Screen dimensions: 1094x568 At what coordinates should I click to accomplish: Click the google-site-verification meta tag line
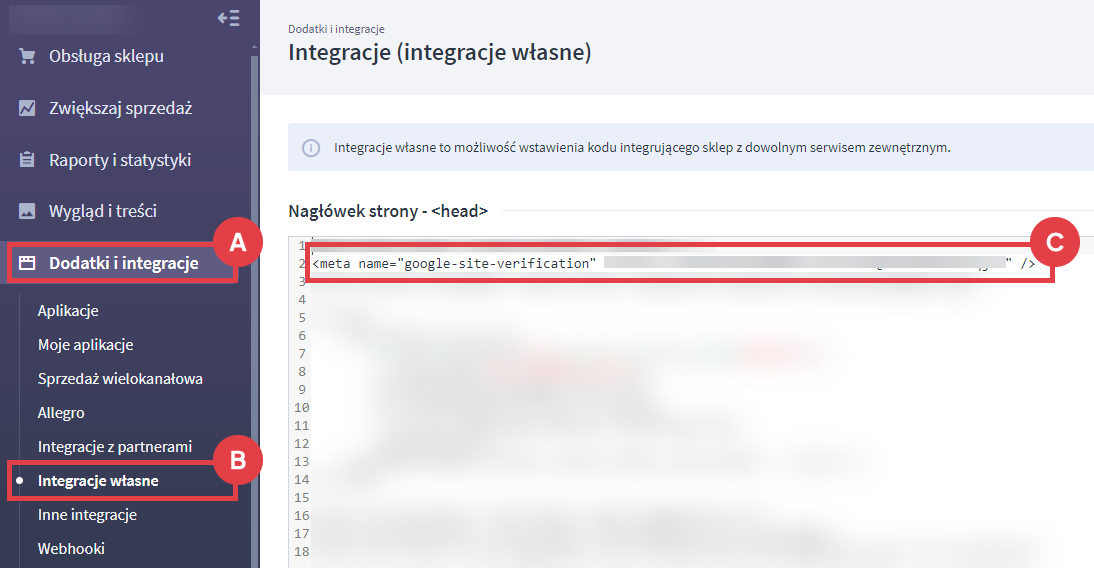(x=673, y=263)
